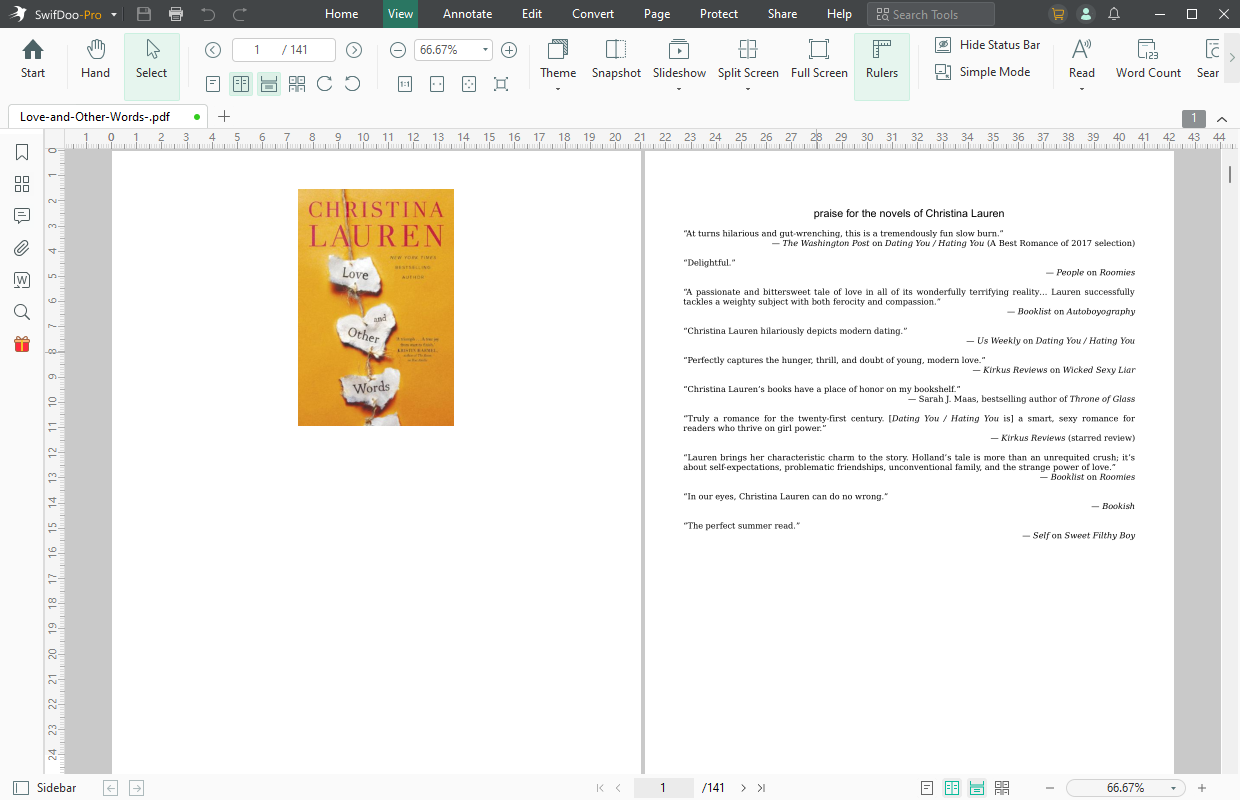Set zoom to actual size 1:1
The image size is (1240, 800).
(405, 84)
